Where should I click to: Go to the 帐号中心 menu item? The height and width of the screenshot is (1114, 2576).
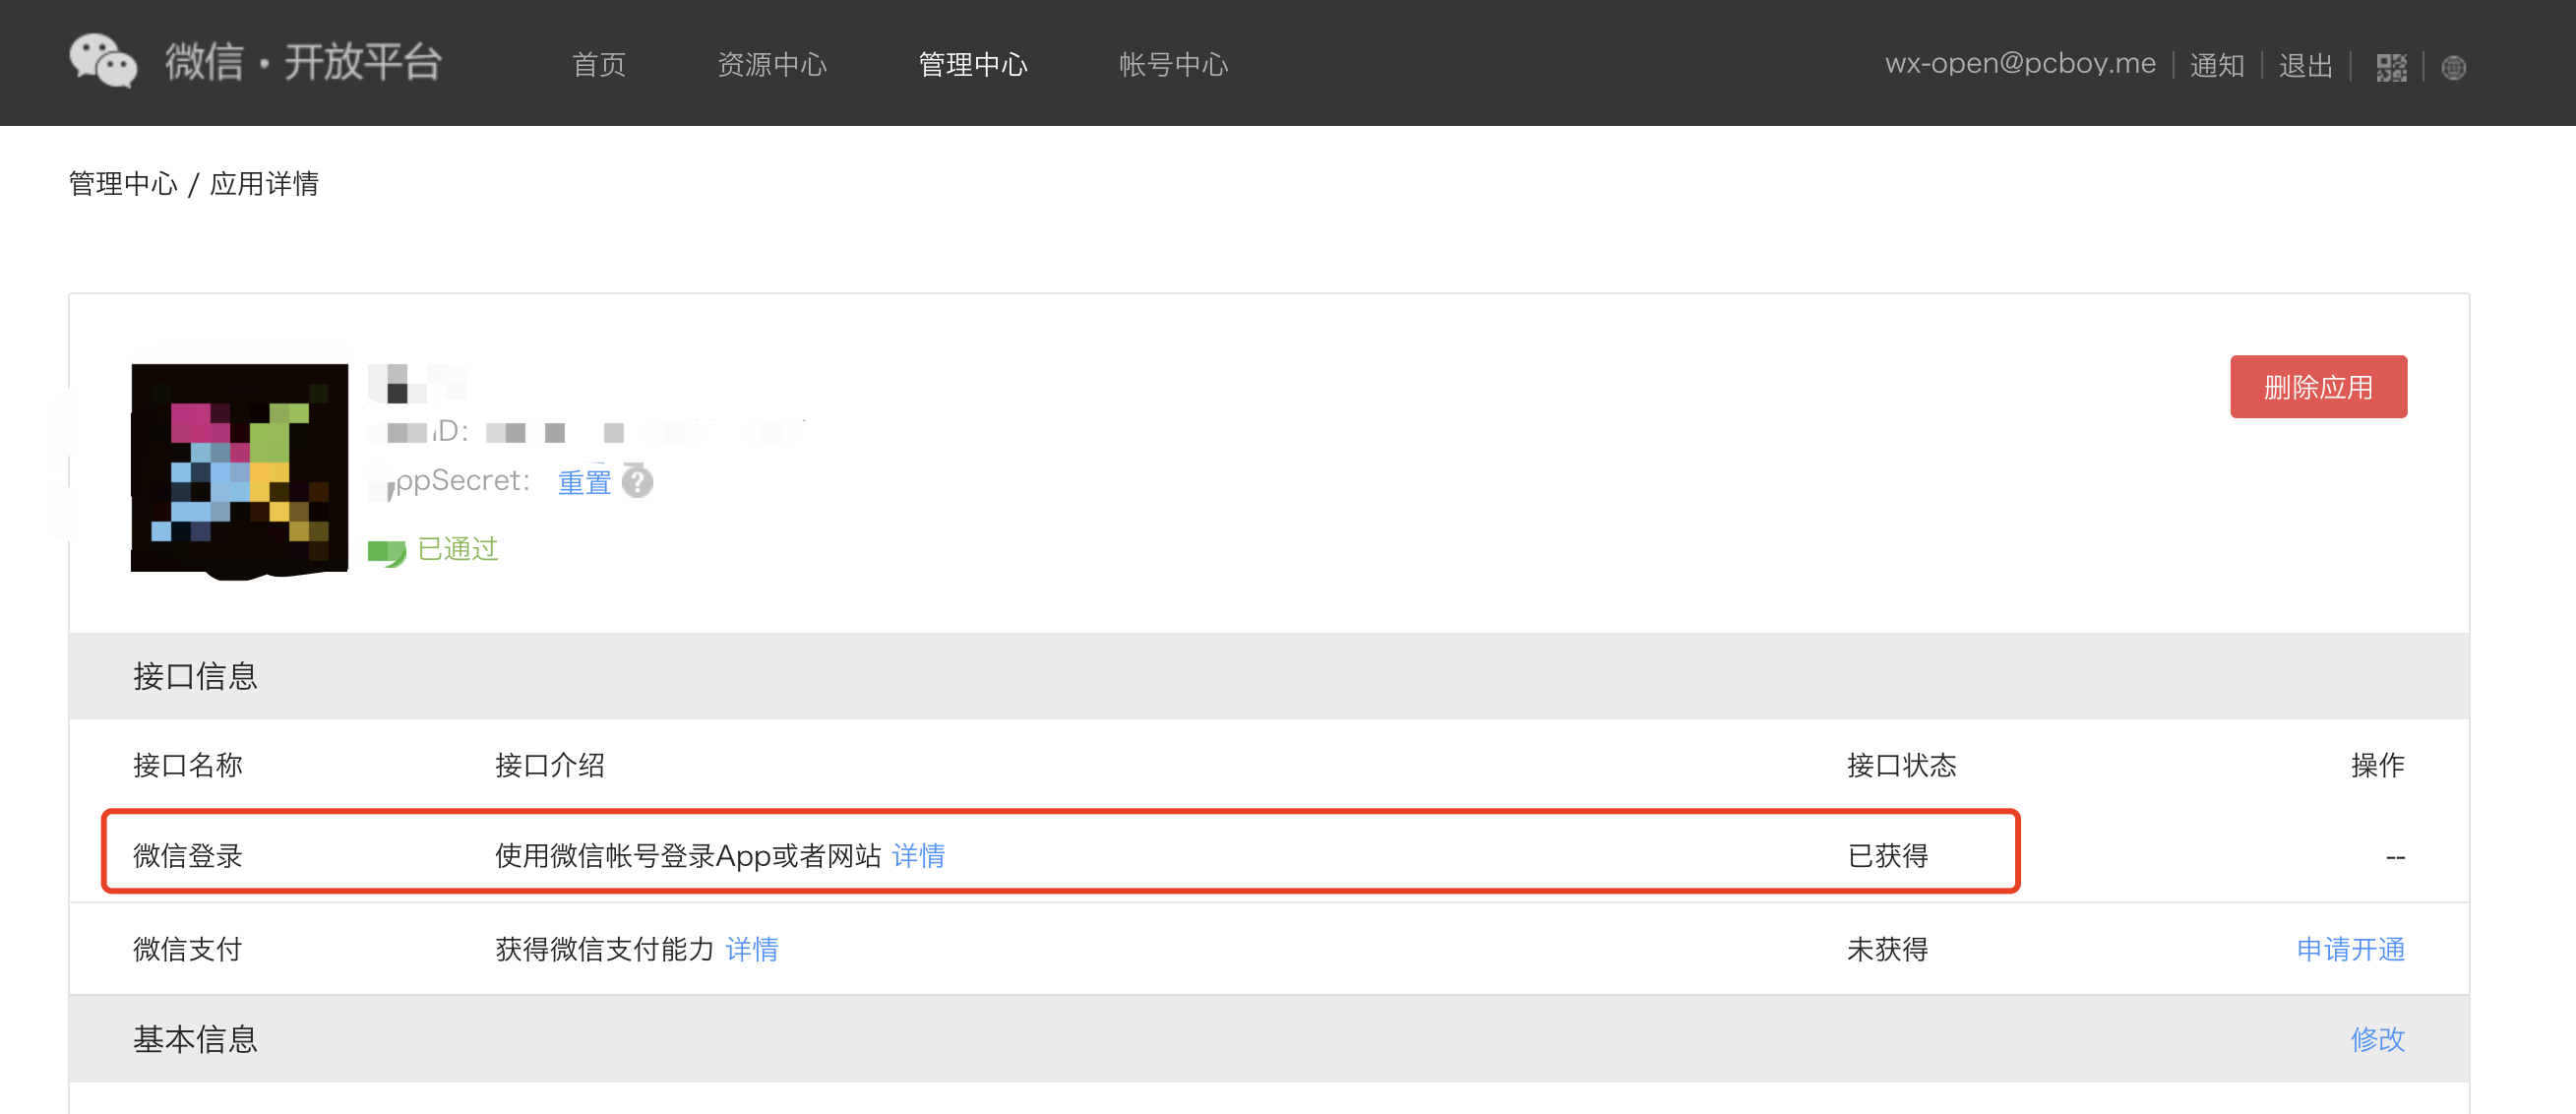1174,64
